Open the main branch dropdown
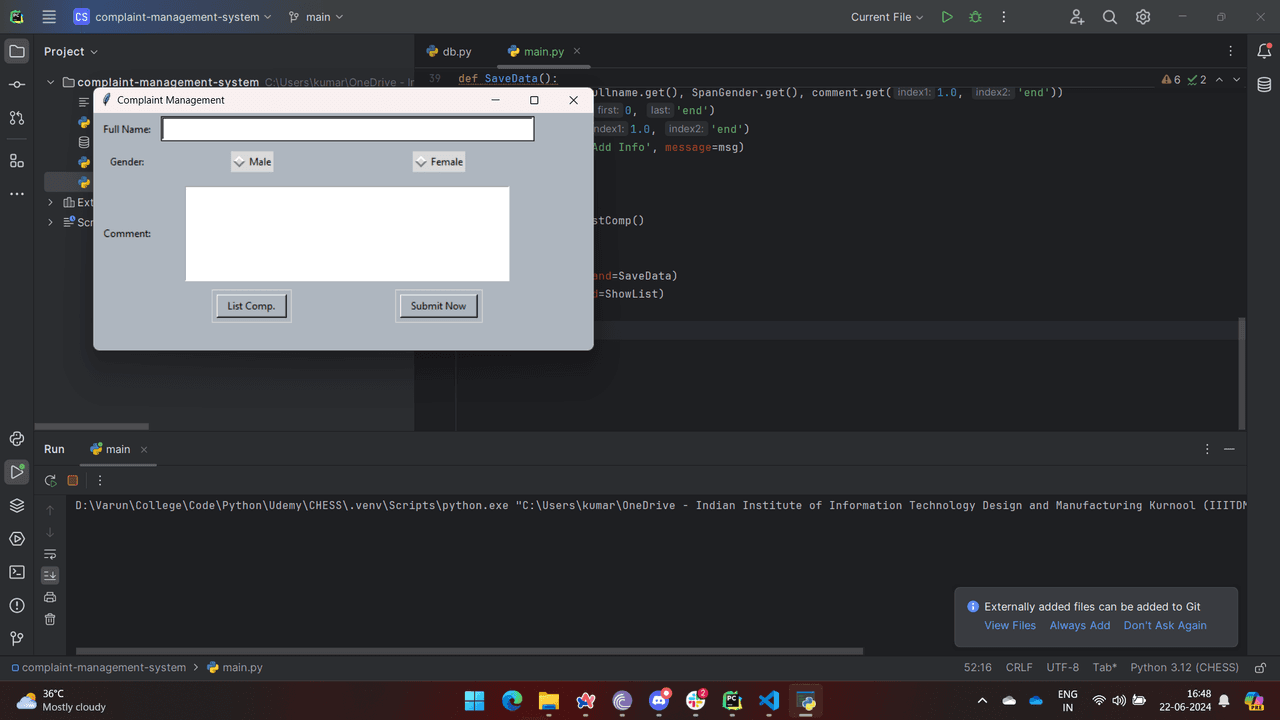Viewport: 1280px width, 720px height. 316,17
